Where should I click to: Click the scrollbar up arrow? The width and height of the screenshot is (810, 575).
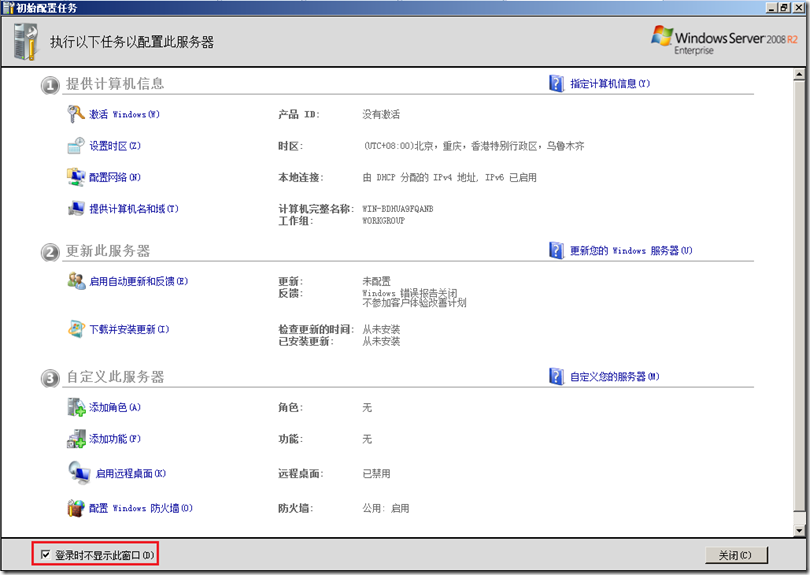click(x=799, y=75)
